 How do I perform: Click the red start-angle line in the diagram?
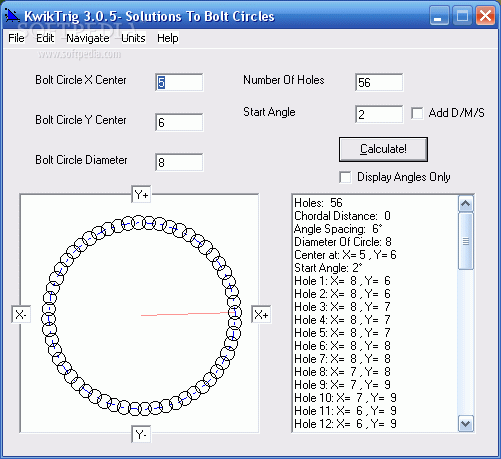(187, 314)
